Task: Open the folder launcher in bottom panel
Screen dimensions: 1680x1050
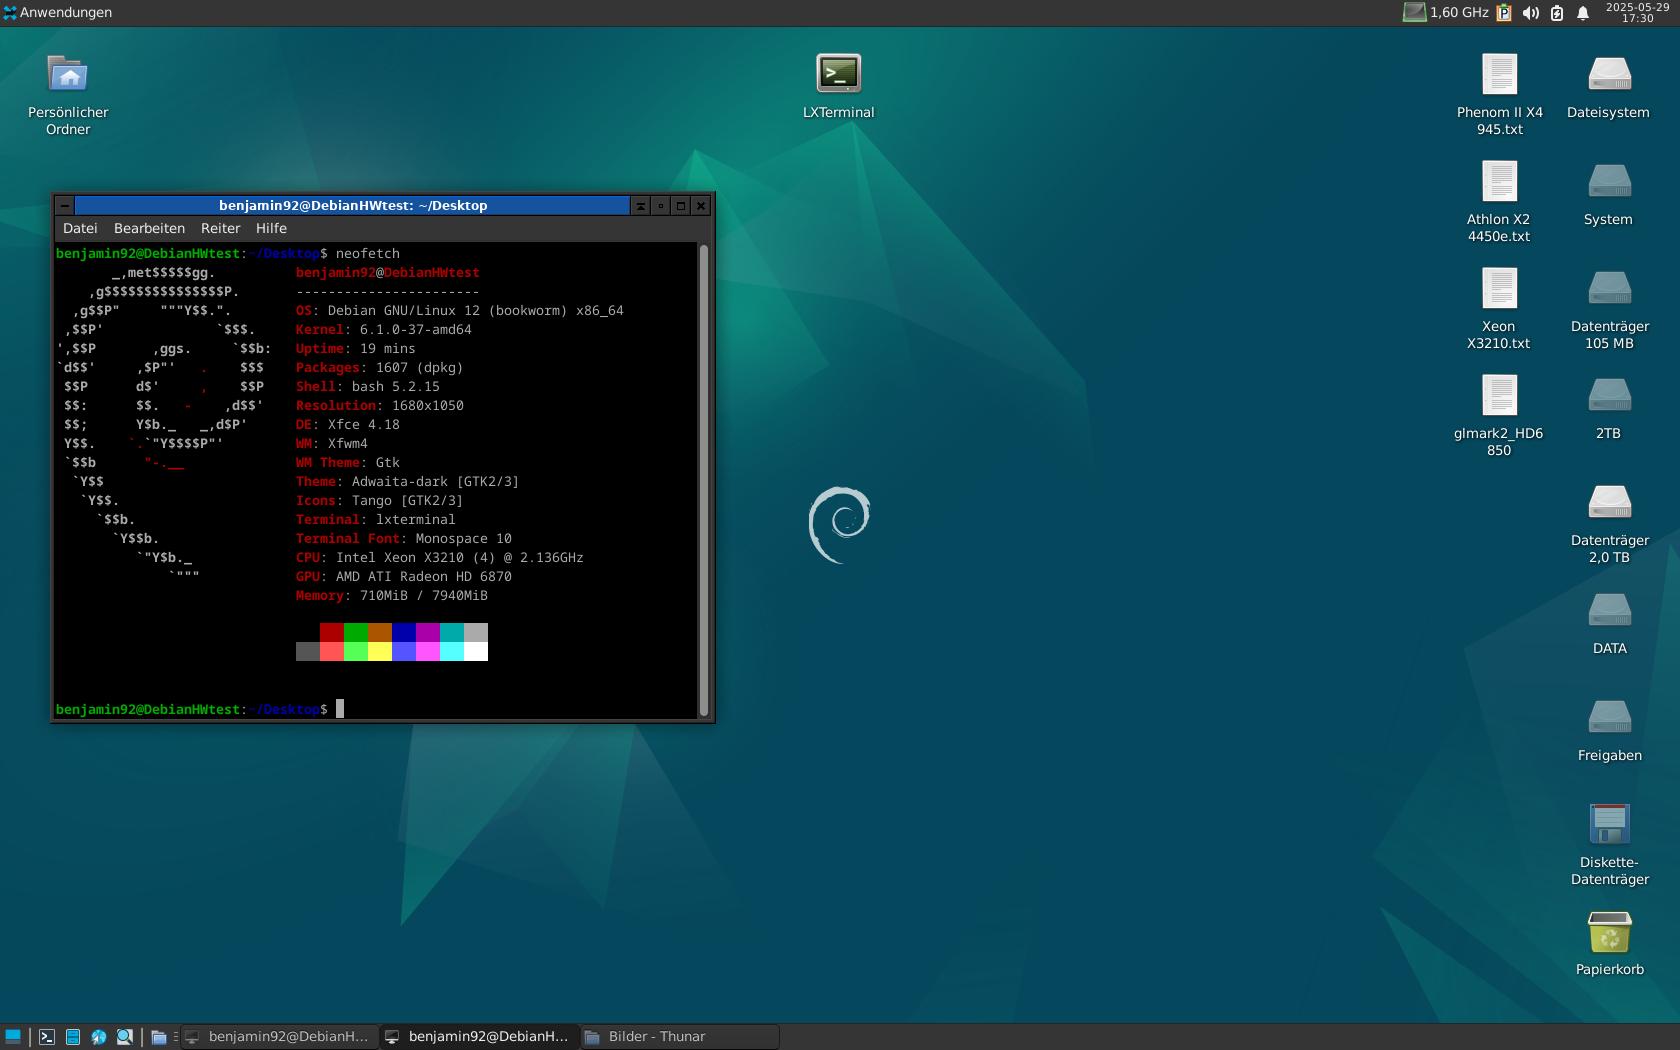Action: coord(159,1037)
